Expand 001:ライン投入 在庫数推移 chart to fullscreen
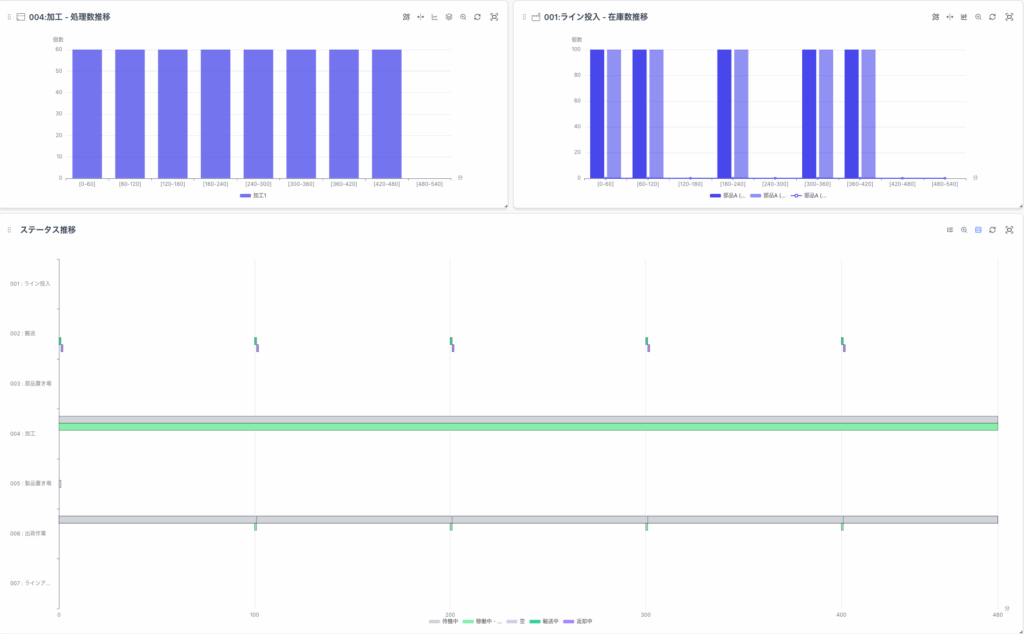The width and height of the screenshot is (1024, 634). click(1008, 17)
